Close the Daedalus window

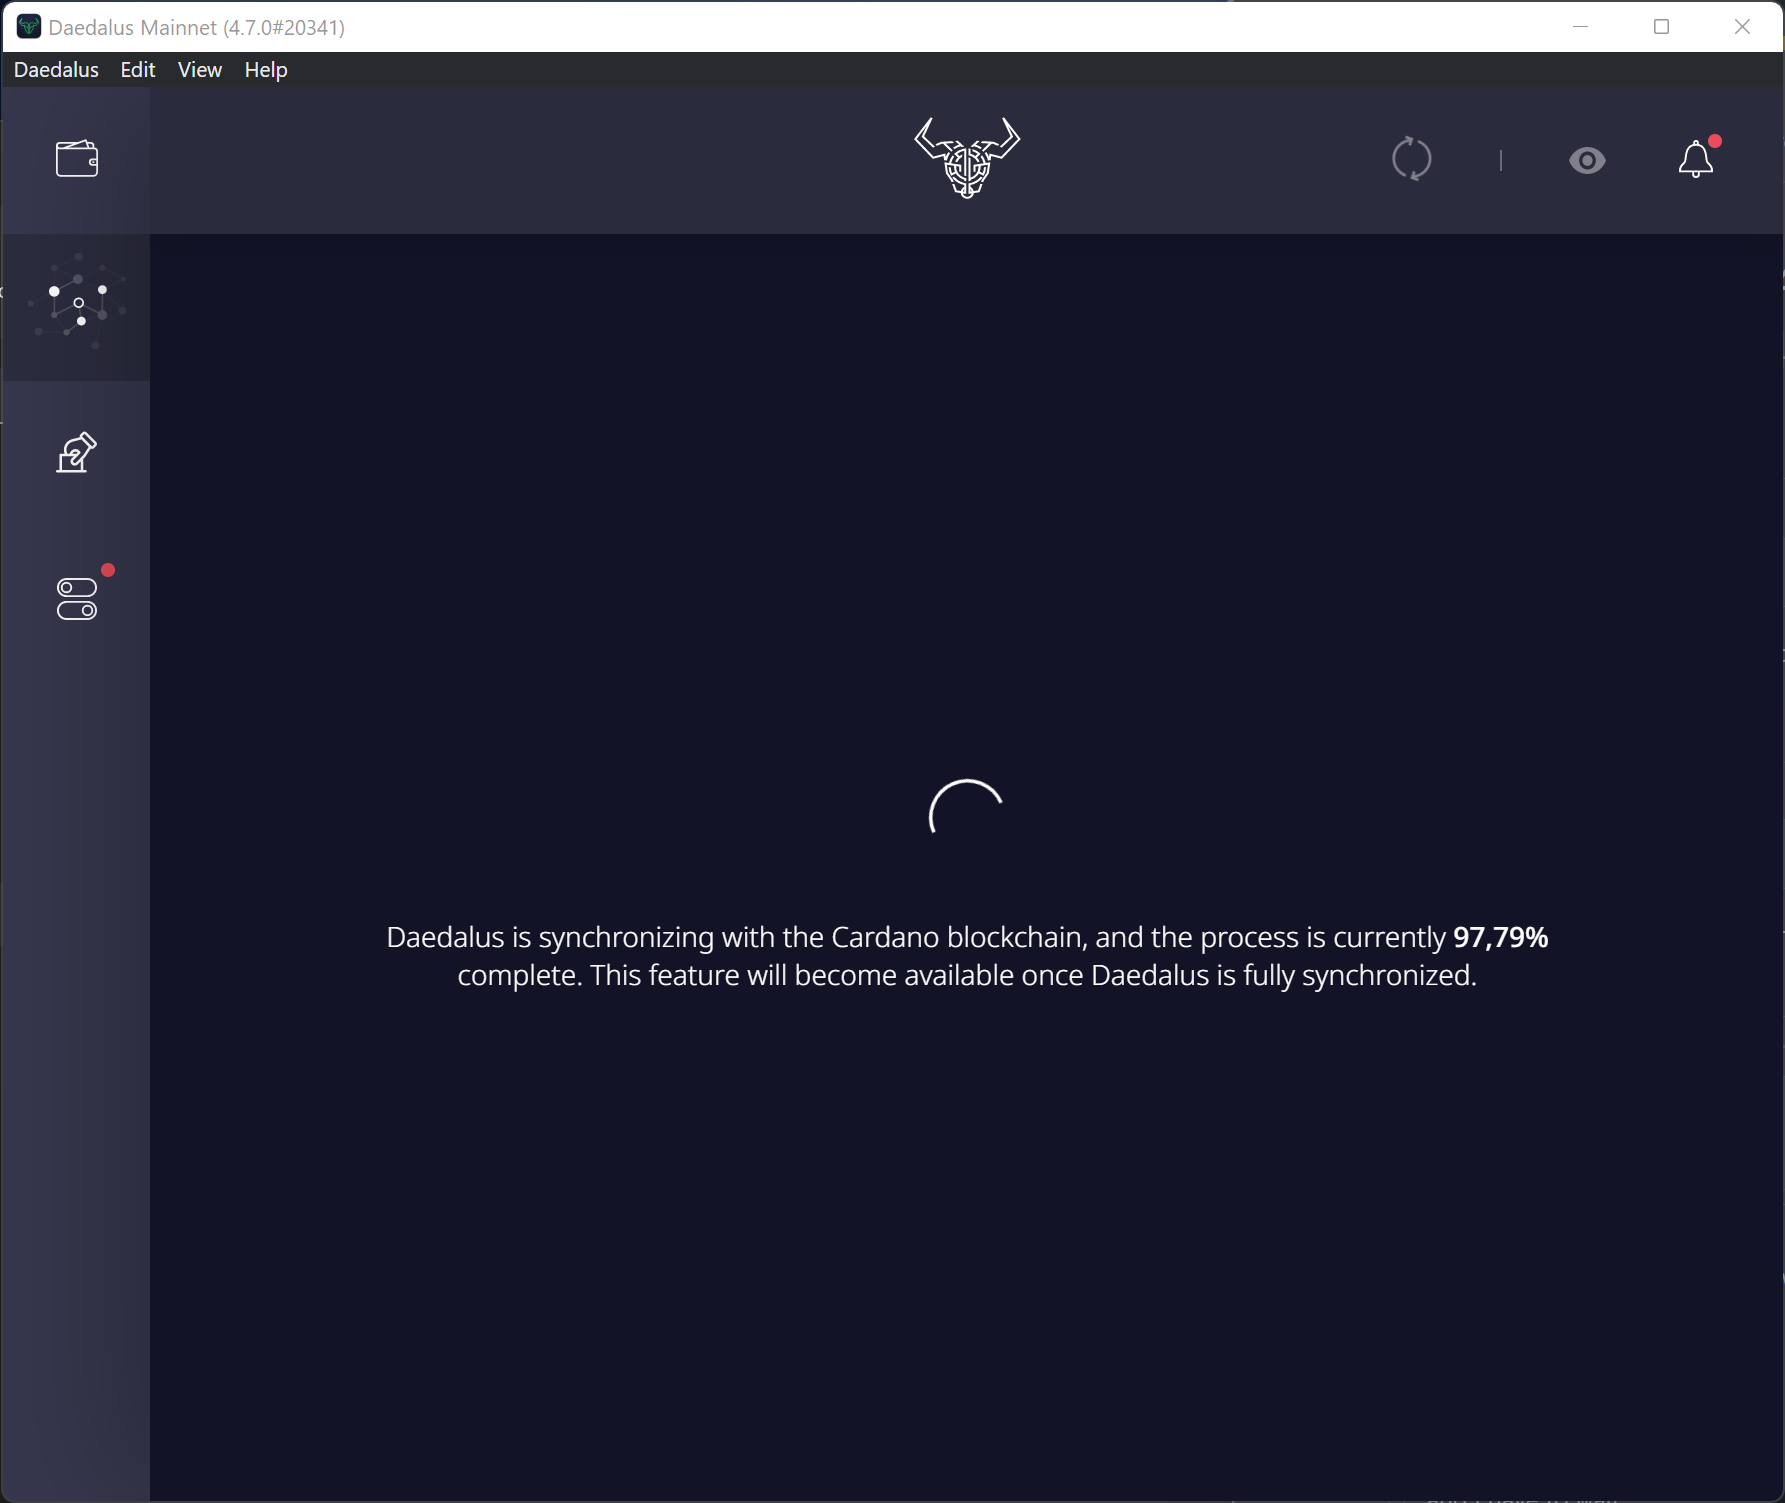(x=1742, y=26)
